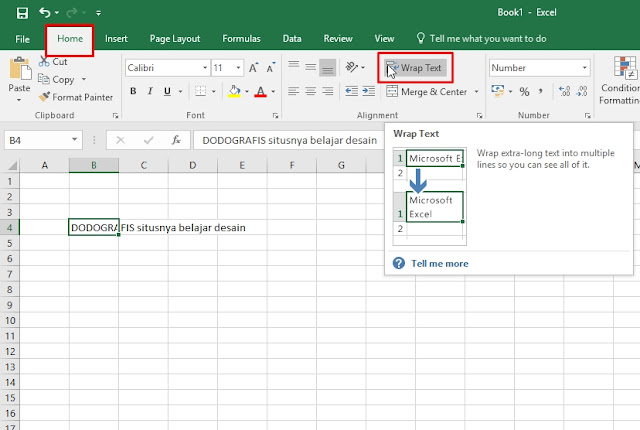Open the Alignment settings dialog launcher
The height and width of the screenshot is (430, 640).
(479, 116)
